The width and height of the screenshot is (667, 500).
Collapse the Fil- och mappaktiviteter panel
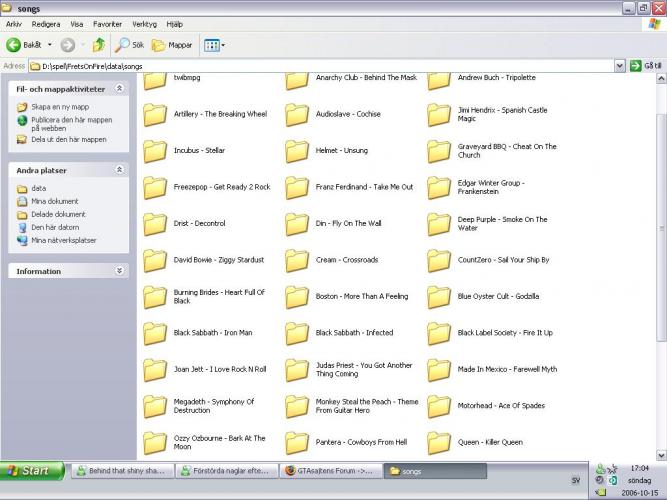119,88
